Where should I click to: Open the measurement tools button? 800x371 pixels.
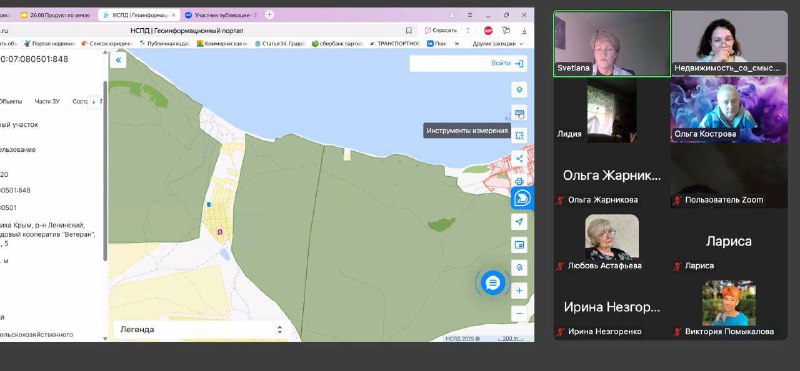point(519,113)
